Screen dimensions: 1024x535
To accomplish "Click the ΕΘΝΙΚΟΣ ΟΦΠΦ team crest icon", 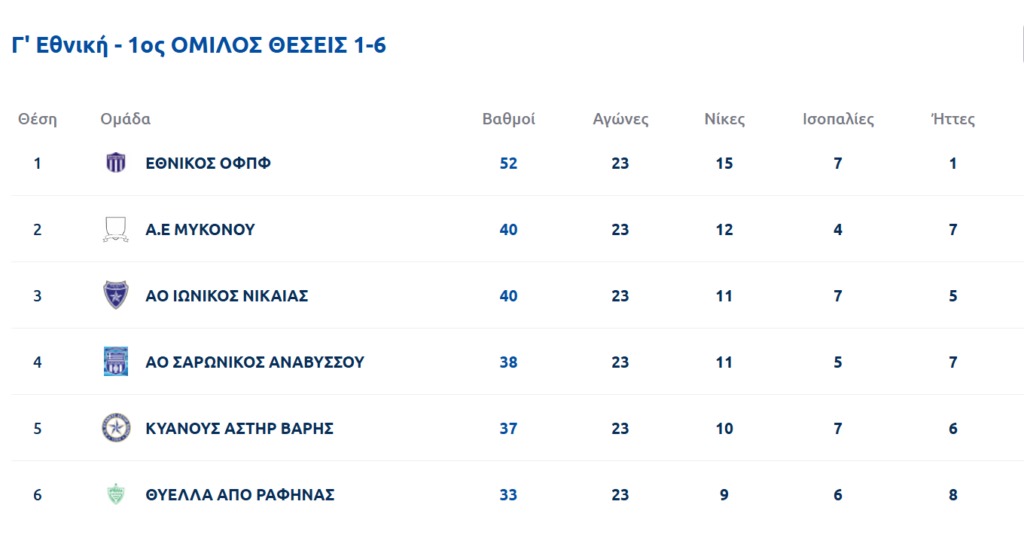I will [x=116, y=163].
